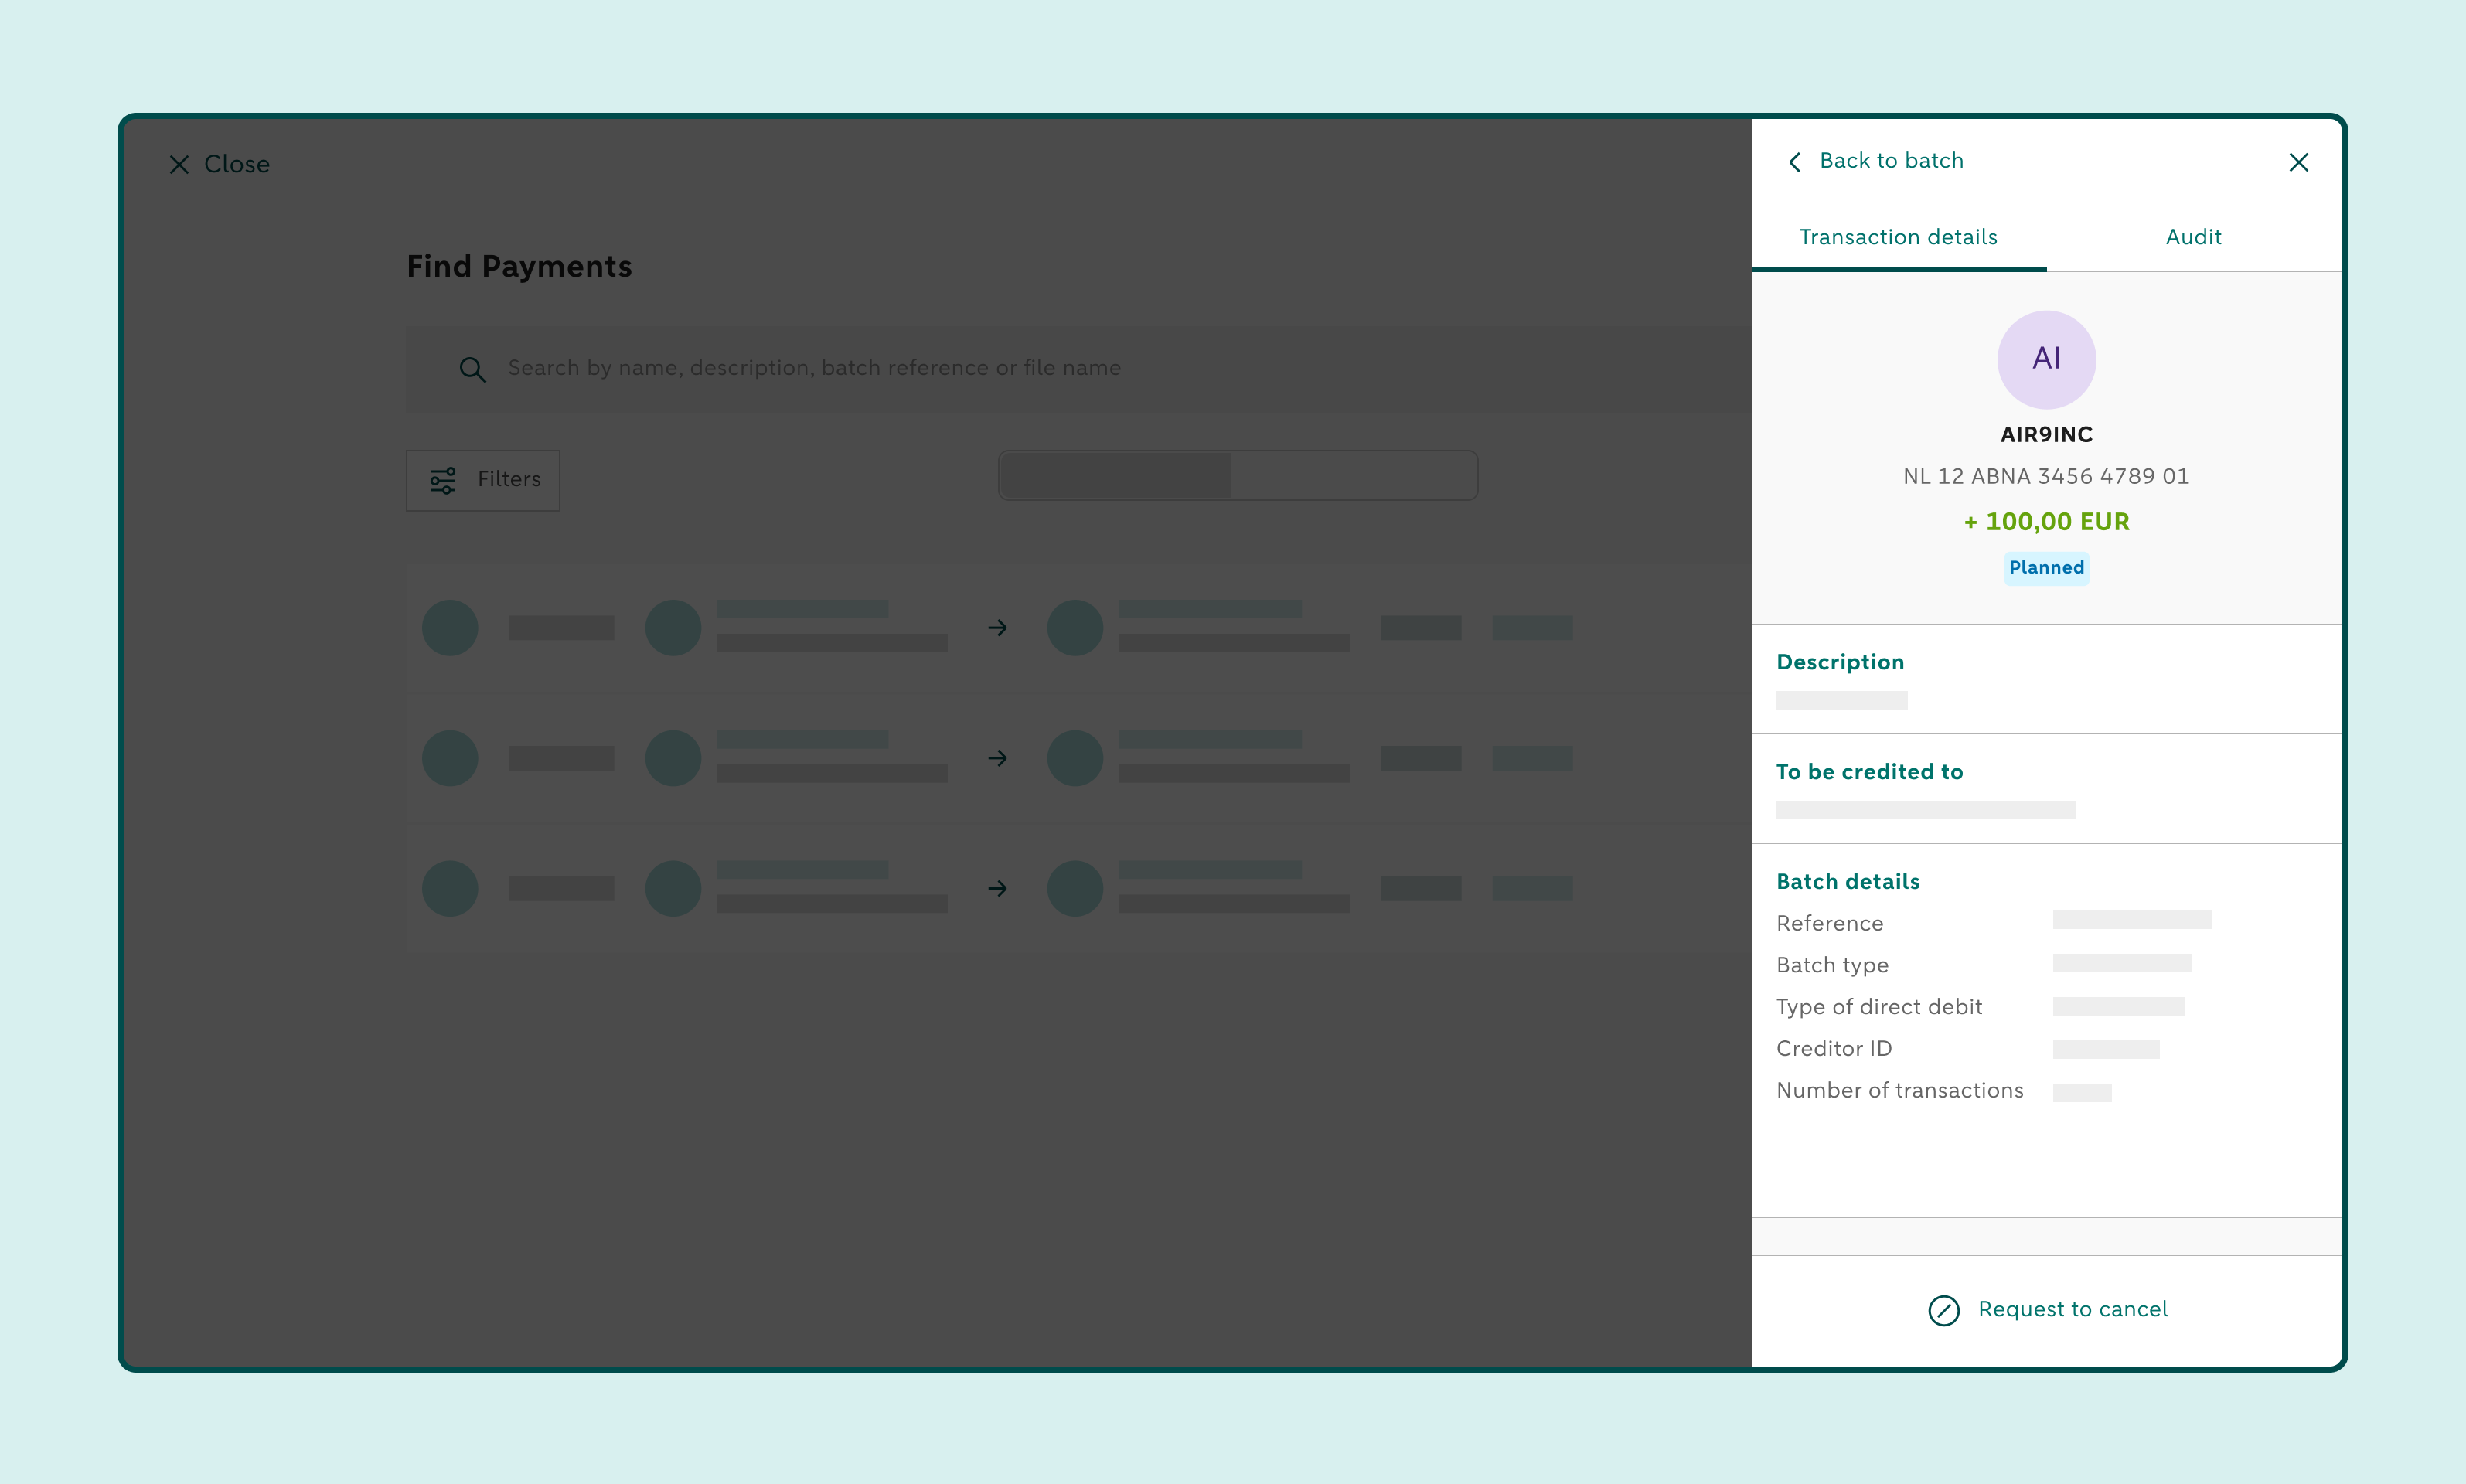Click the Close label at top left
The height and width of the screenshot is (1484, 2466).
click(237, 164)
